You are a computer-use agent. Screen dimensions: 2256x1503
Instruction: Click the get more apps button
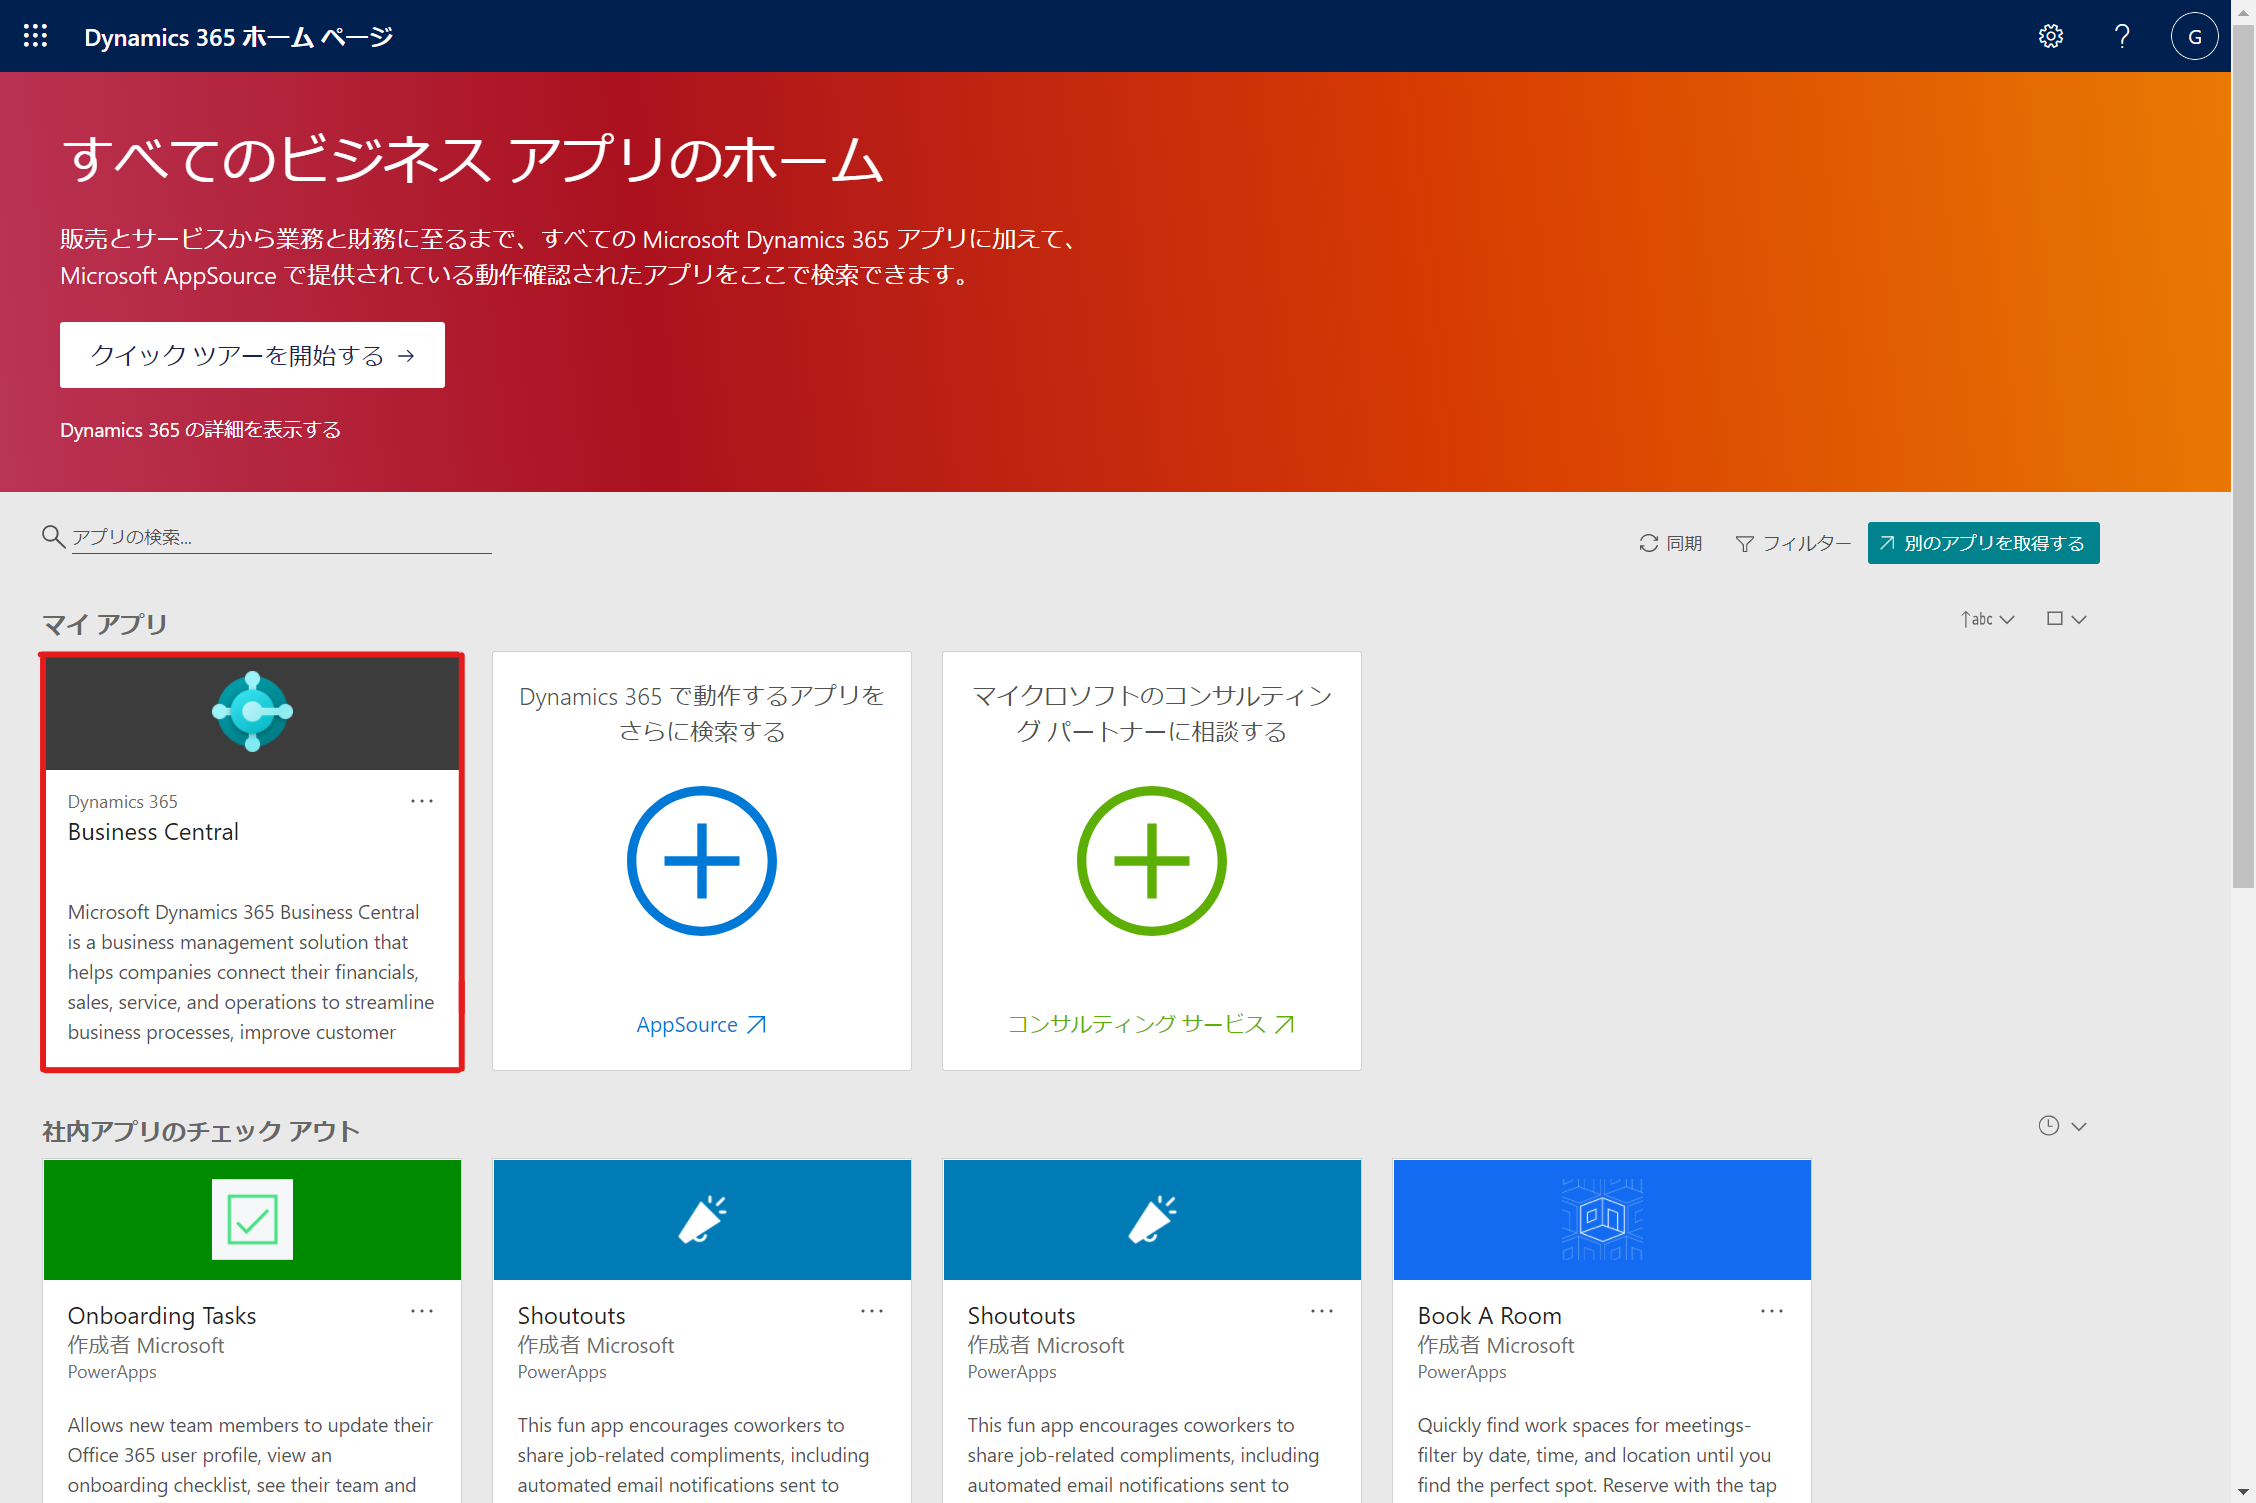pos(1983,543)
